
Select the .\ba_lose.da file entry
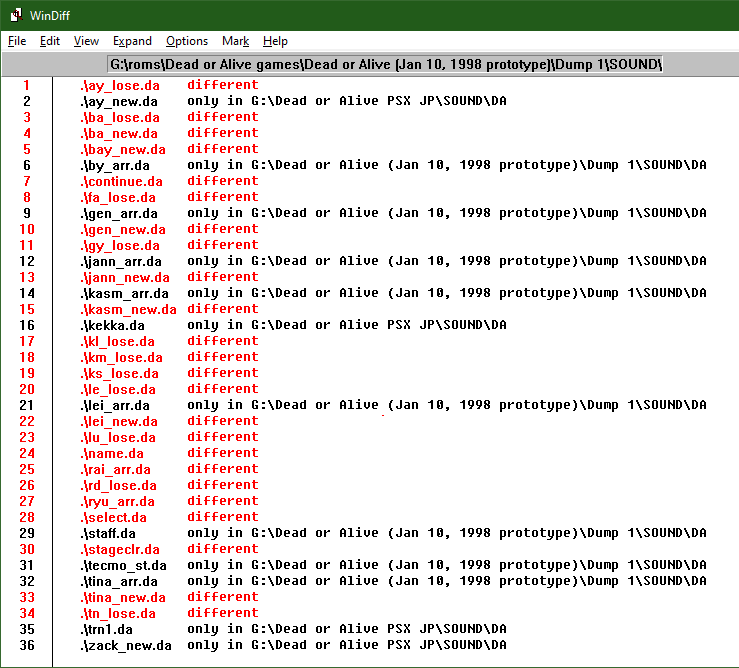coord(120,117)
